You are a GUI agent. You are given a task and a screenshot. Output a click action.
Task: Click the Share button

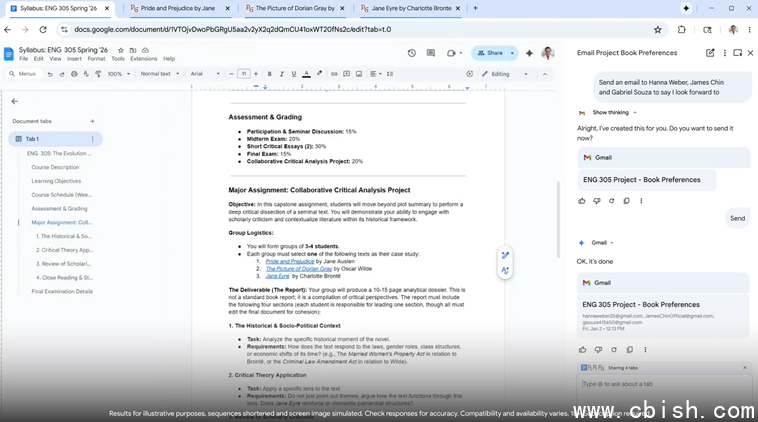pos(491,53)
